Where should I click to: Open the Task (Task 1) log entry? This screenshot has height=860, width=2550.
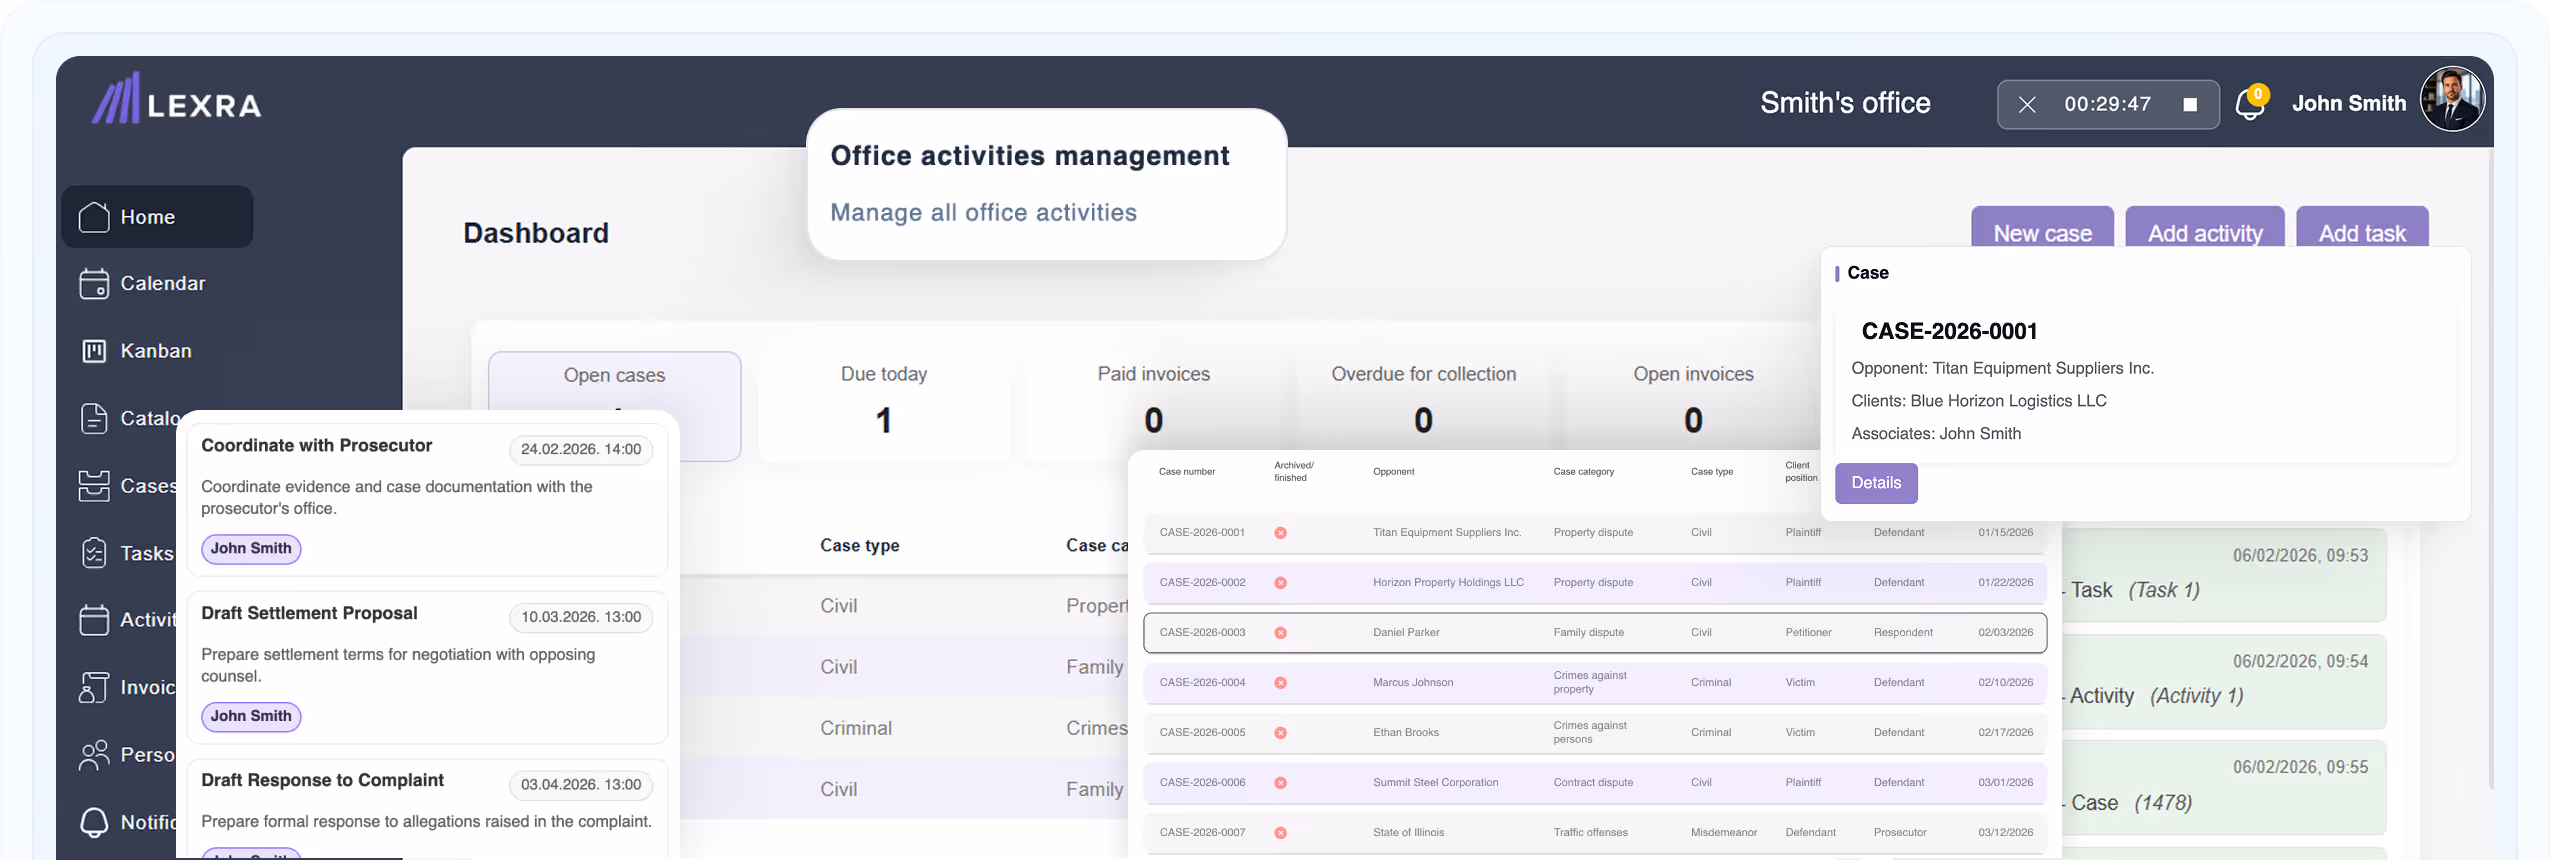2224,575
